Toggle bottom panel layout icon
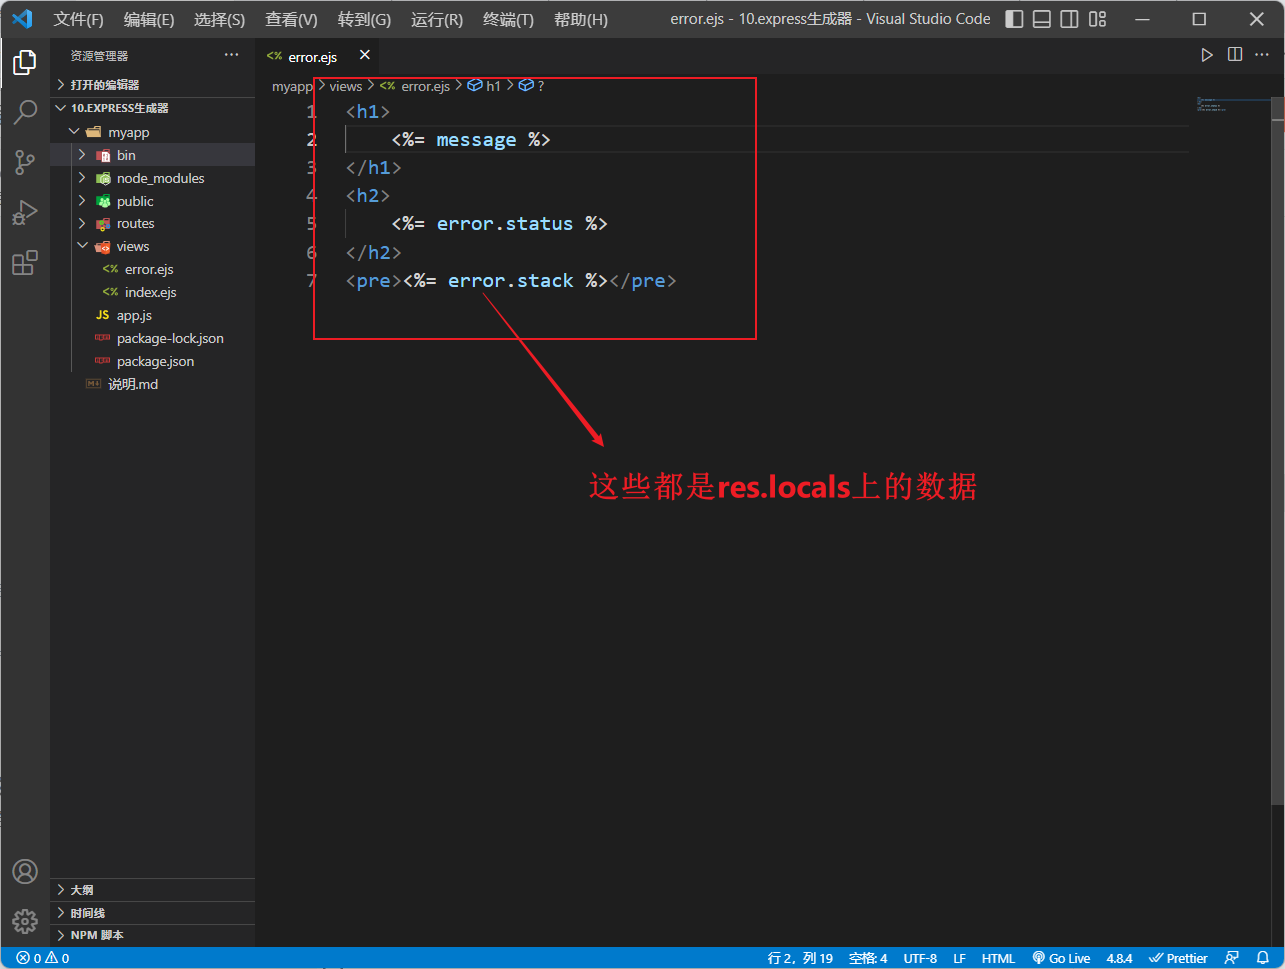The width and height of the screenshot is (1285, 969). click(1042, 19)
